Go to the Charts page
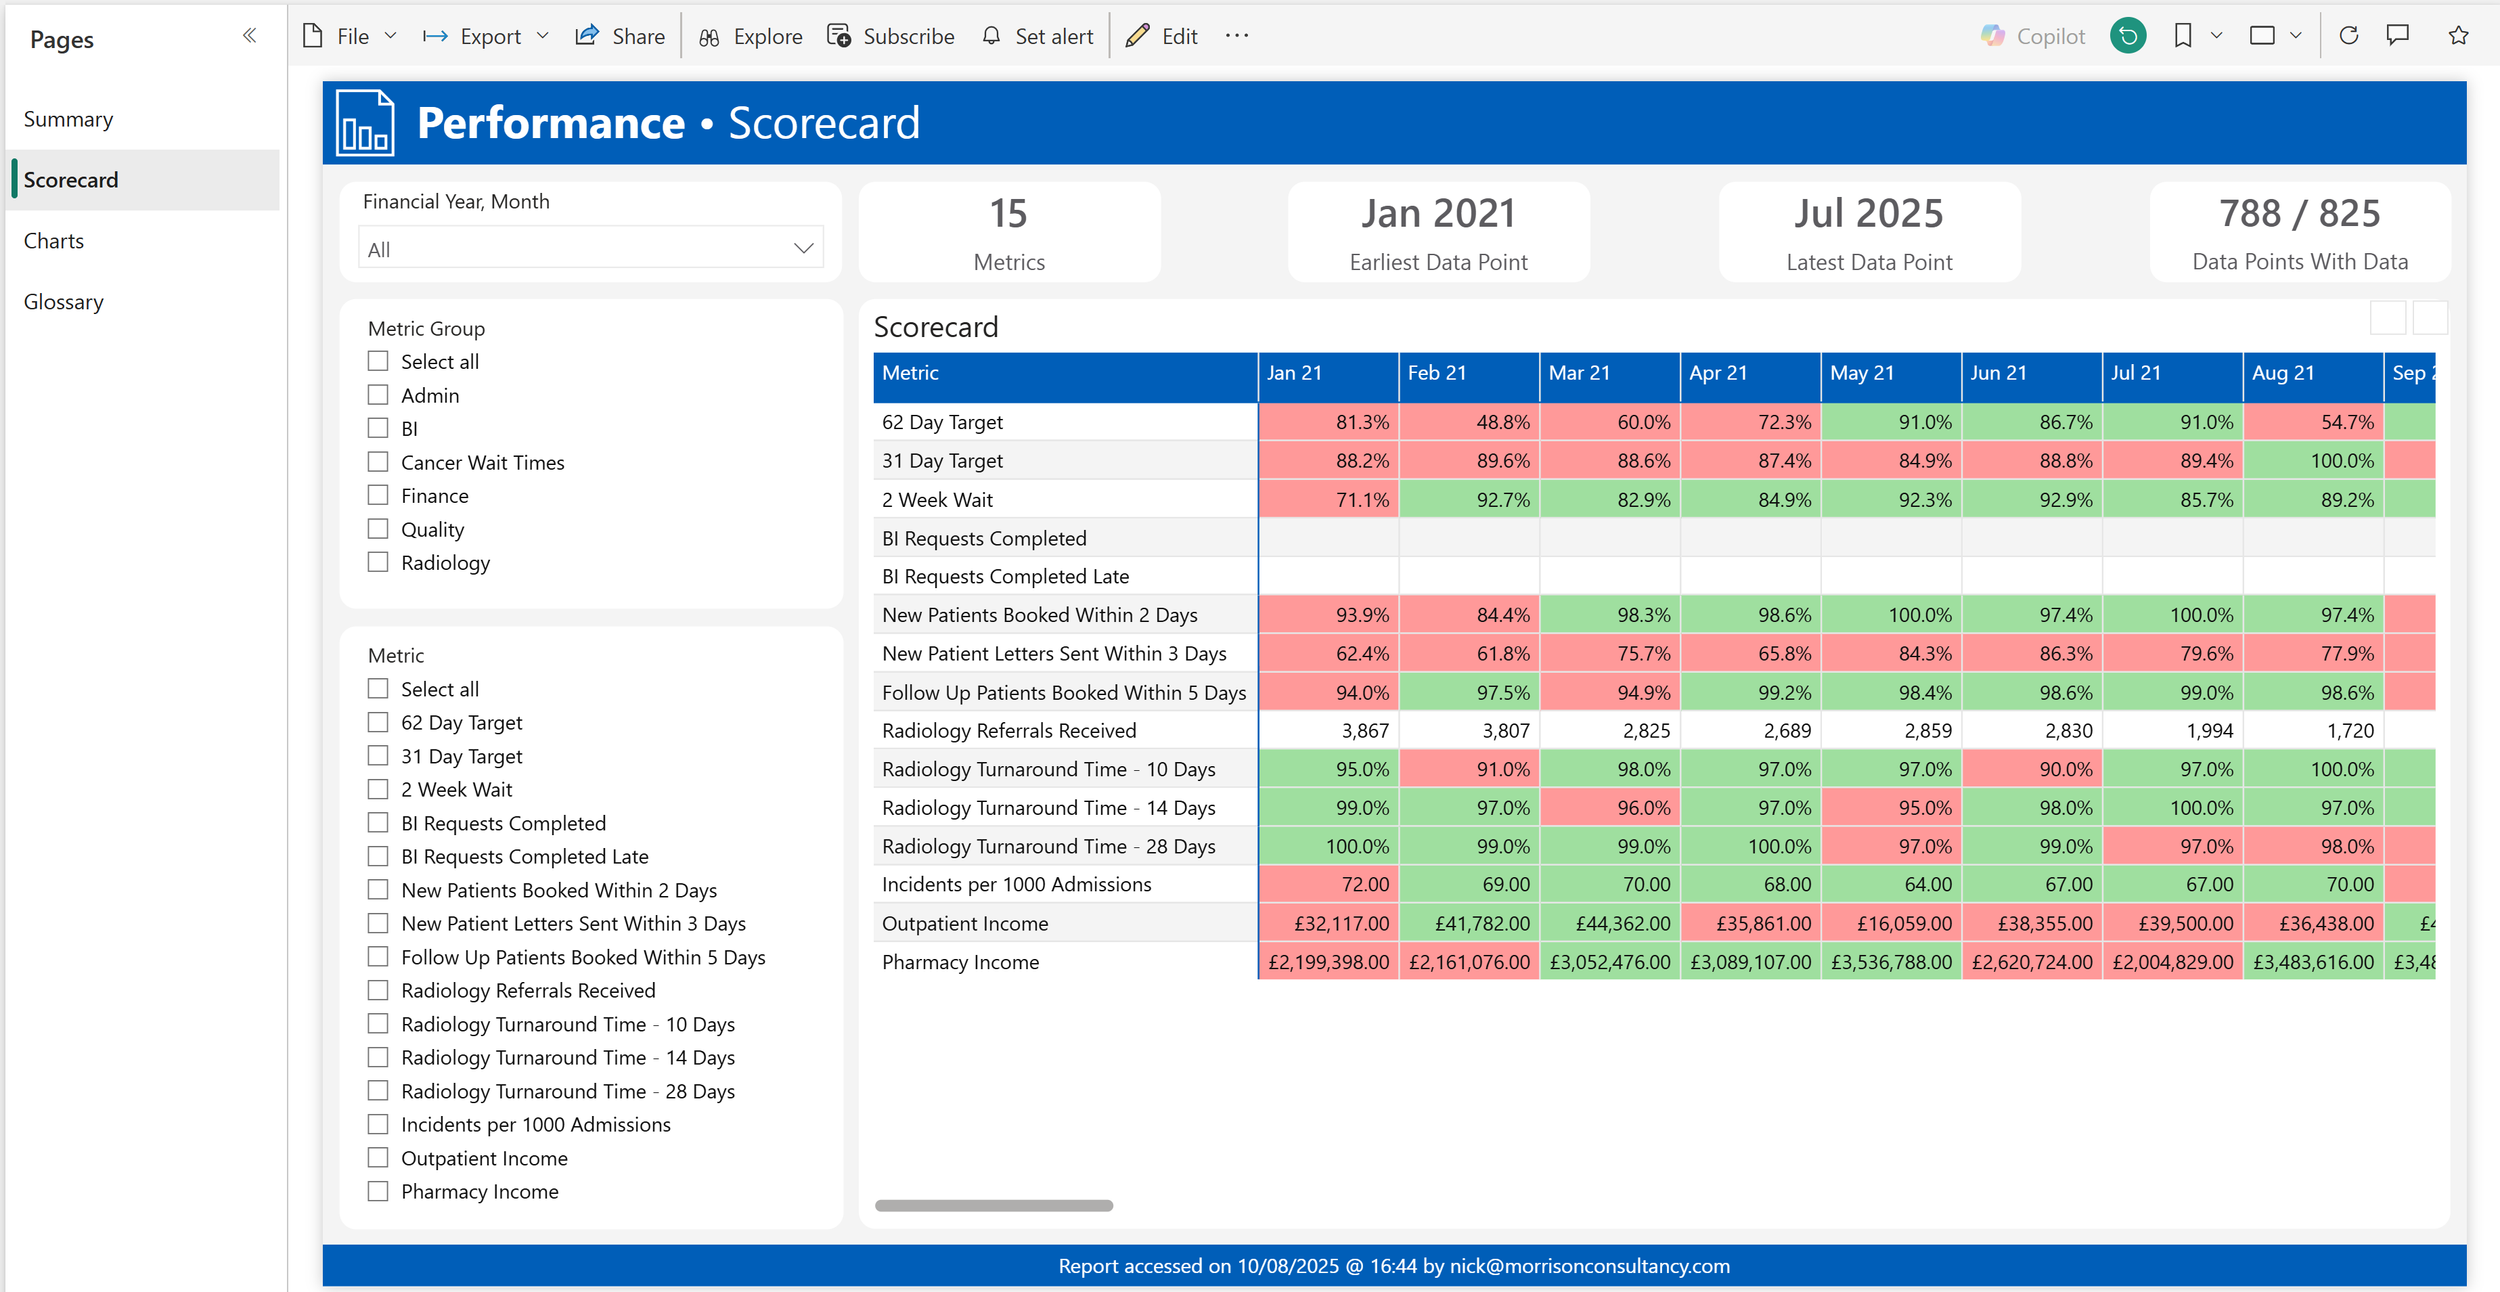The height and width of the screenshot is (1292, 2500). coord(54,241)
